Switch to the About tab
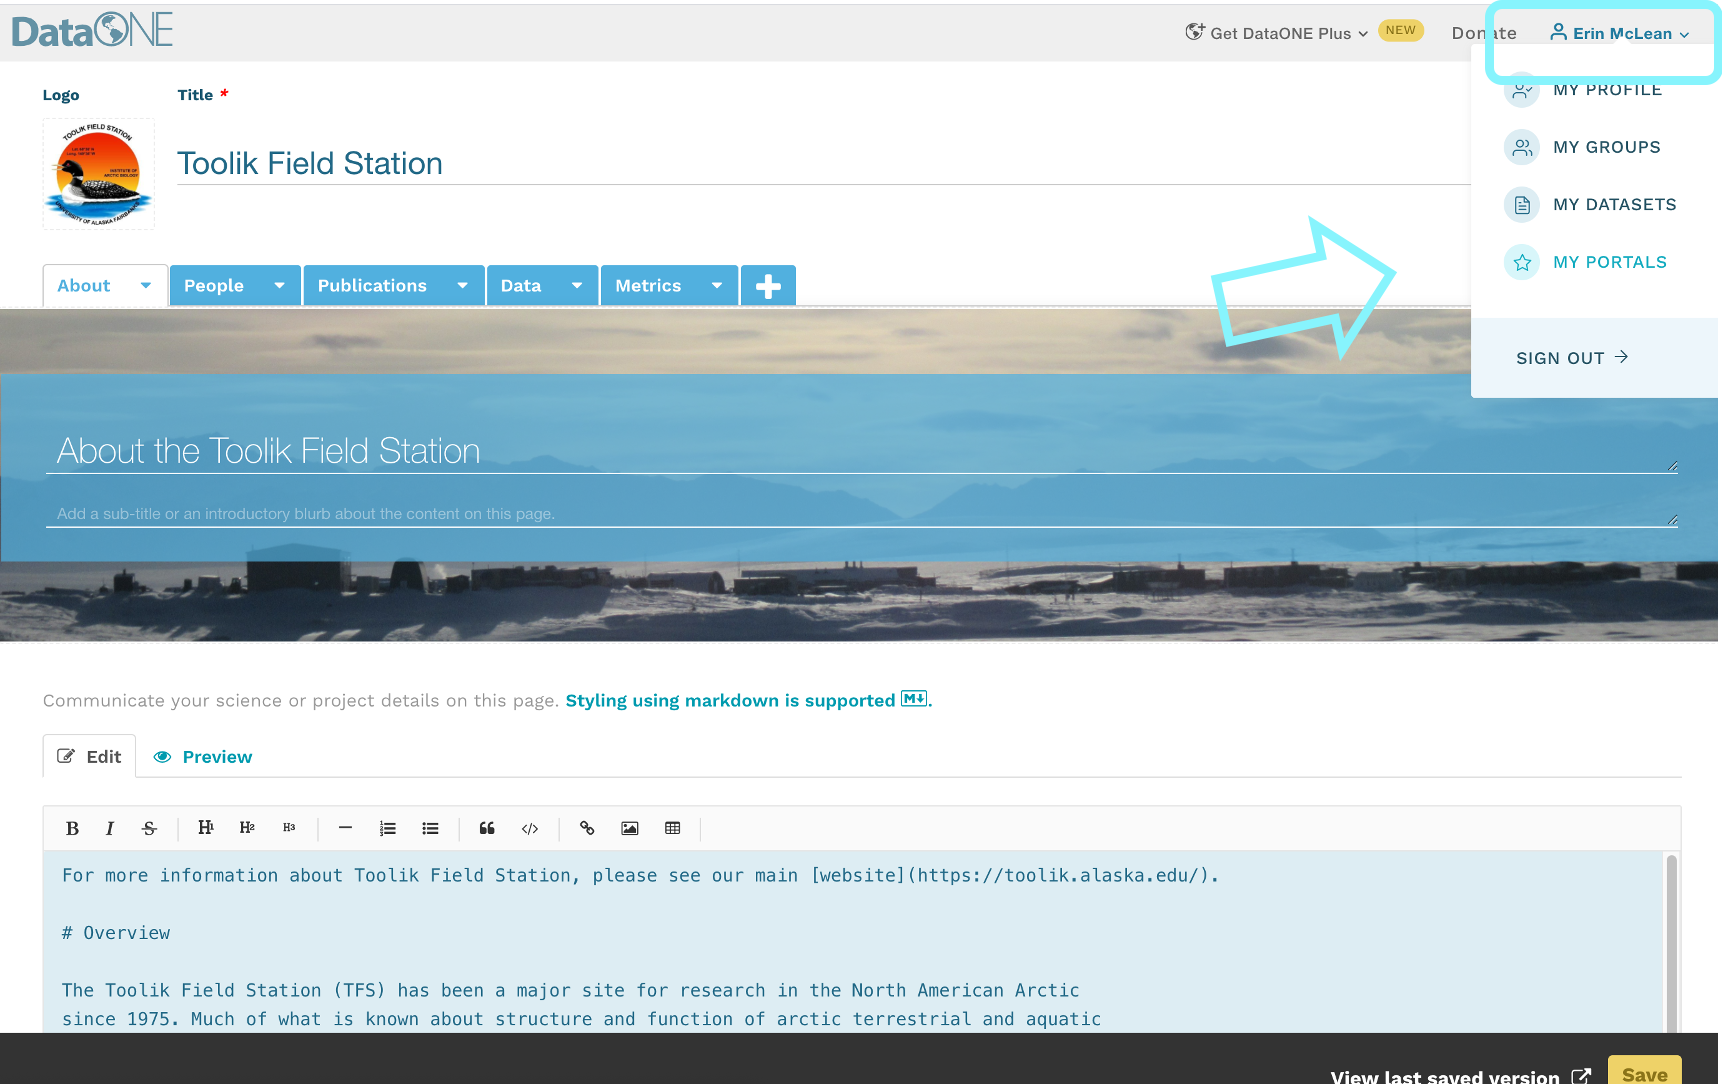1722x1084 pixels. (x=84, y=286)
